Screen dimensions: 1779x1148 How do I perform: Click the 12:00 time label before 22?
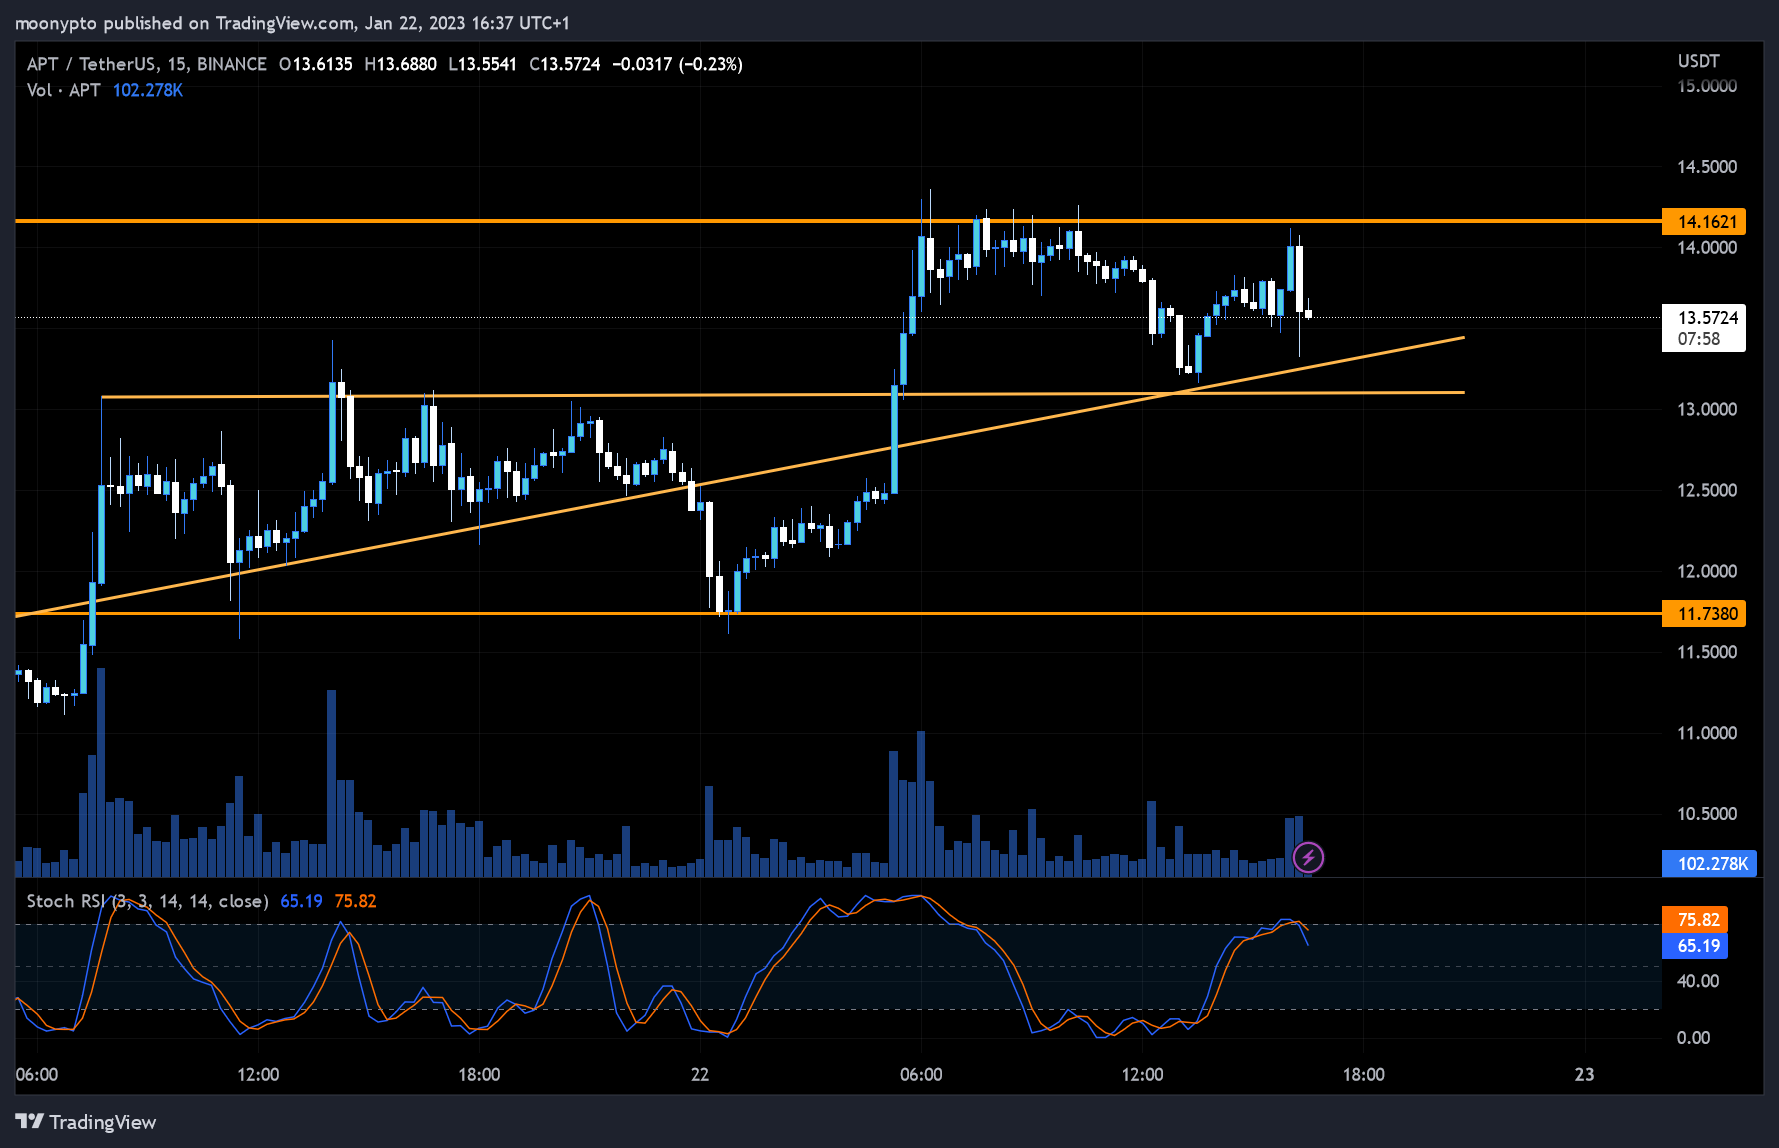tap(258, 1074)
